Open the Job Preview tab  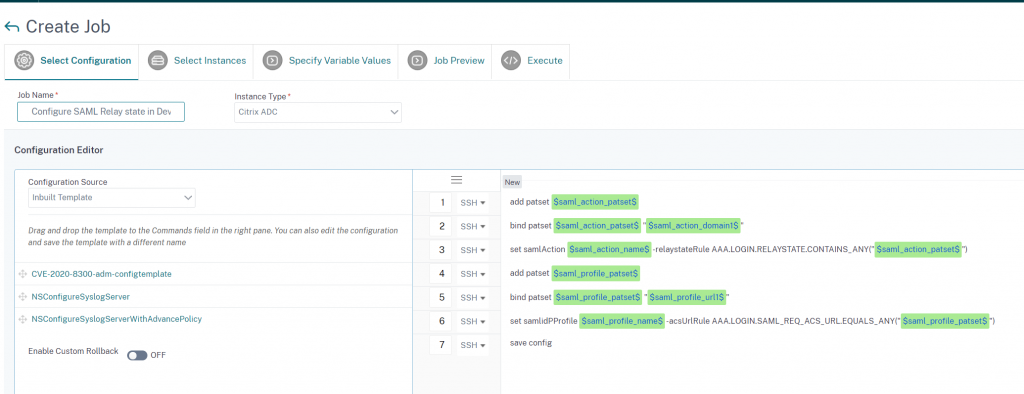point(445,61)
